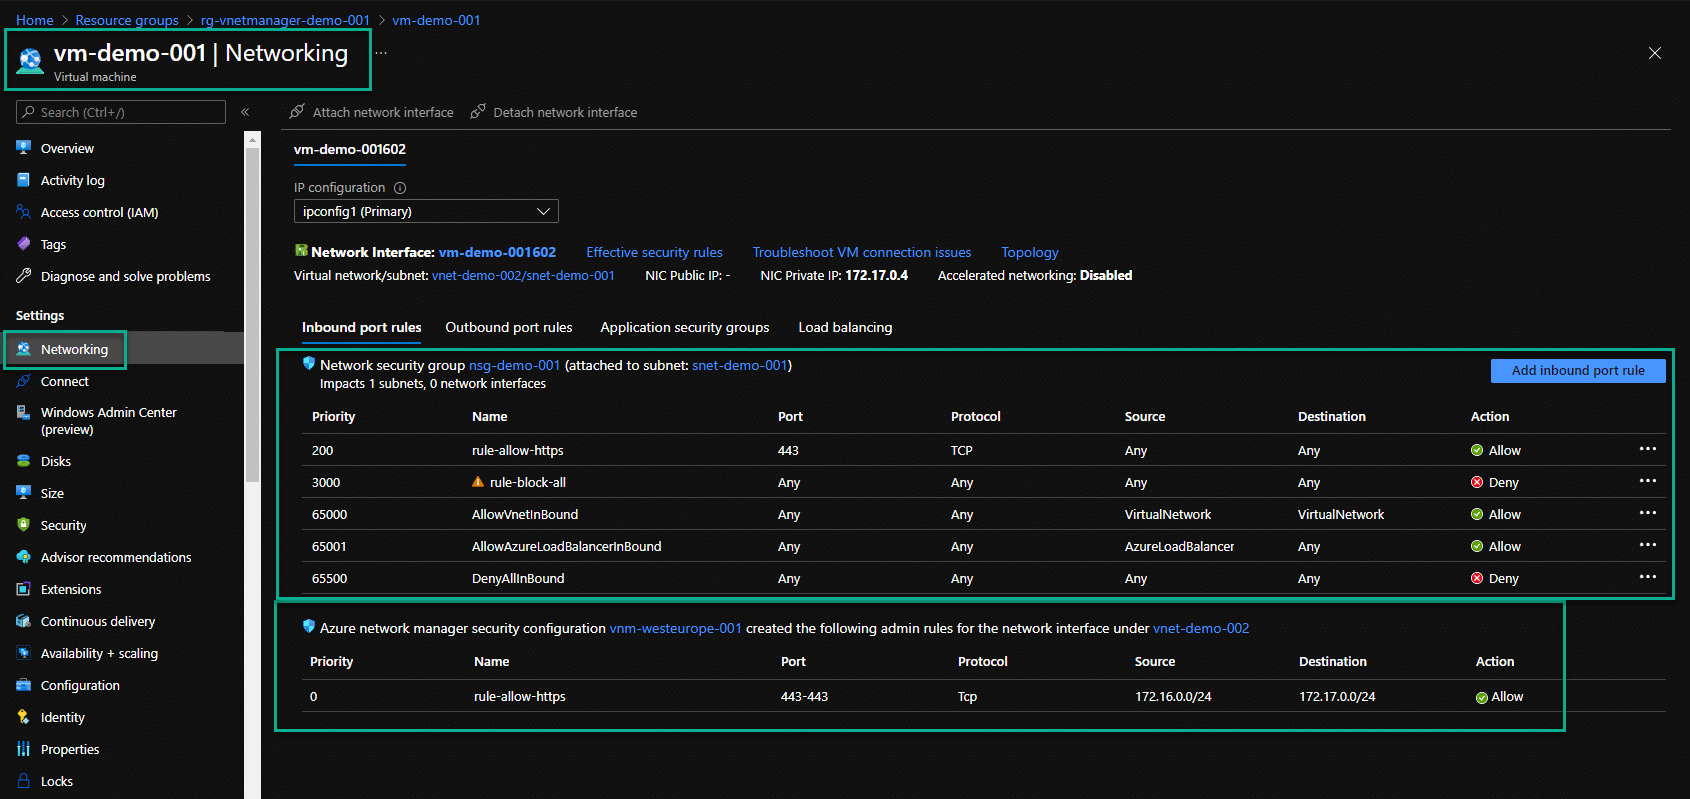The height and width of the screenshot is (799, 1690).
Task: Click the warning icon beside rule-block-all
Action: [478, 482]
